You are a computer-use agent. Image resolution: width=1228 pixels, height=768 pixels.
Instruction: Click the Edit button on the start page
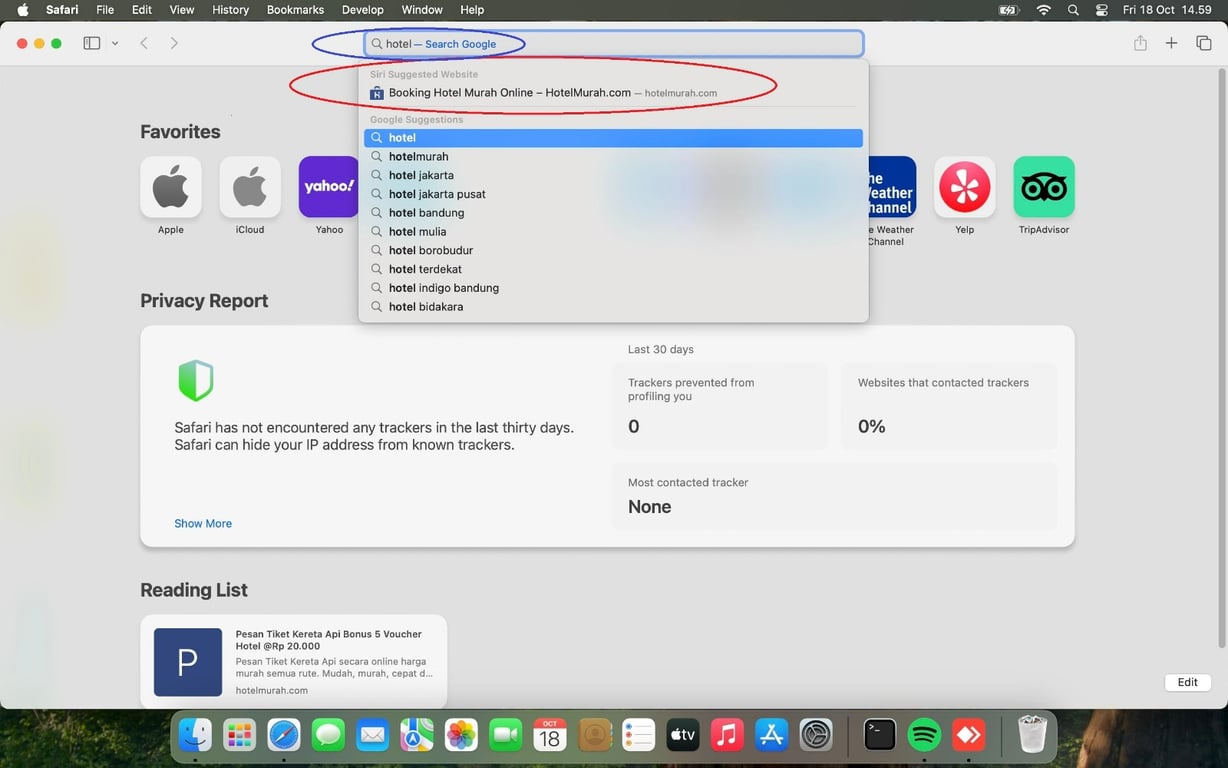click(x=1188, y=682)
